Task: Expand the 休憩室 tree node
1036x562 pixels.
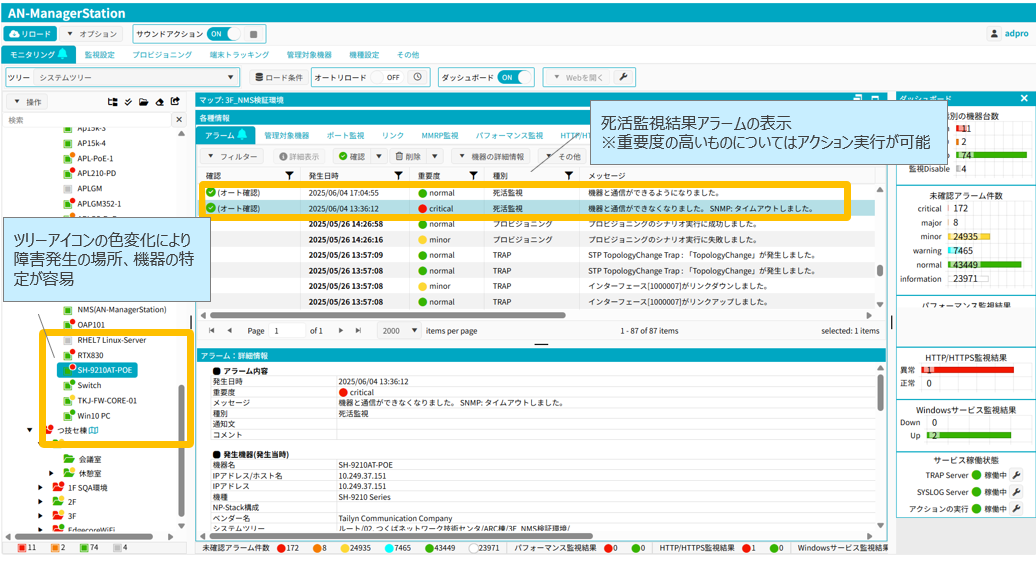Action: pos(52,474)
